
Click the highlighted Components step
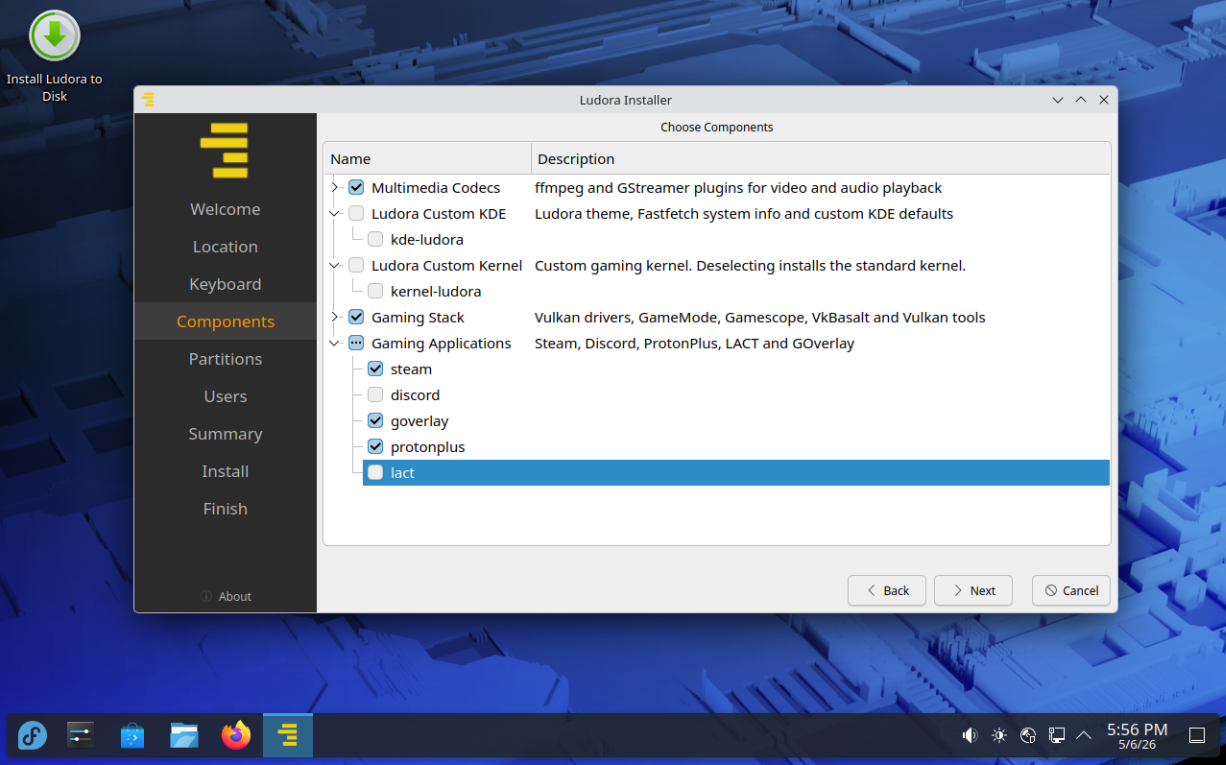225,321
